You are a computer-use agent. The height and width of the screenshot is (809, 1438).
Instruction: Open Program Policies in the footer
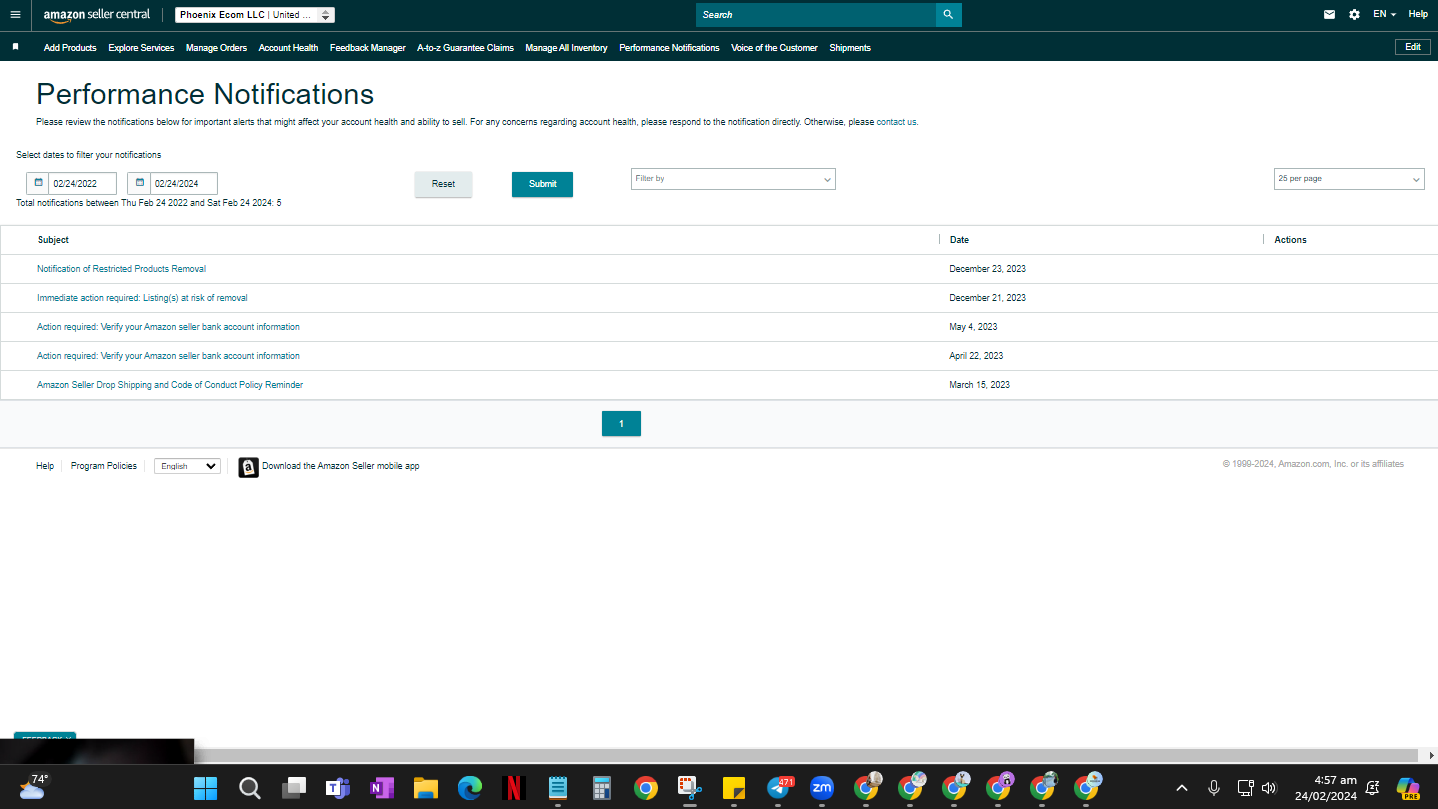pyautogui.click(x=104, y=466)
